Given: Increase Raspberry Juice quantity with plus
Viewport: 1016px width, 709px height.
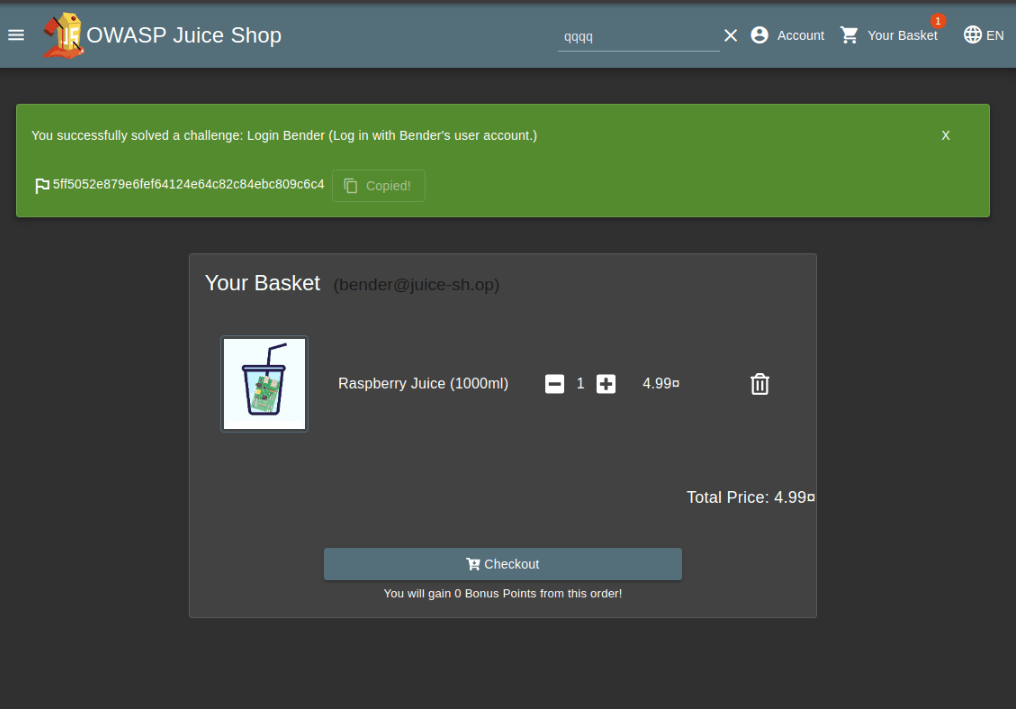Looking at the screenshot, I should tap(606, 384).
